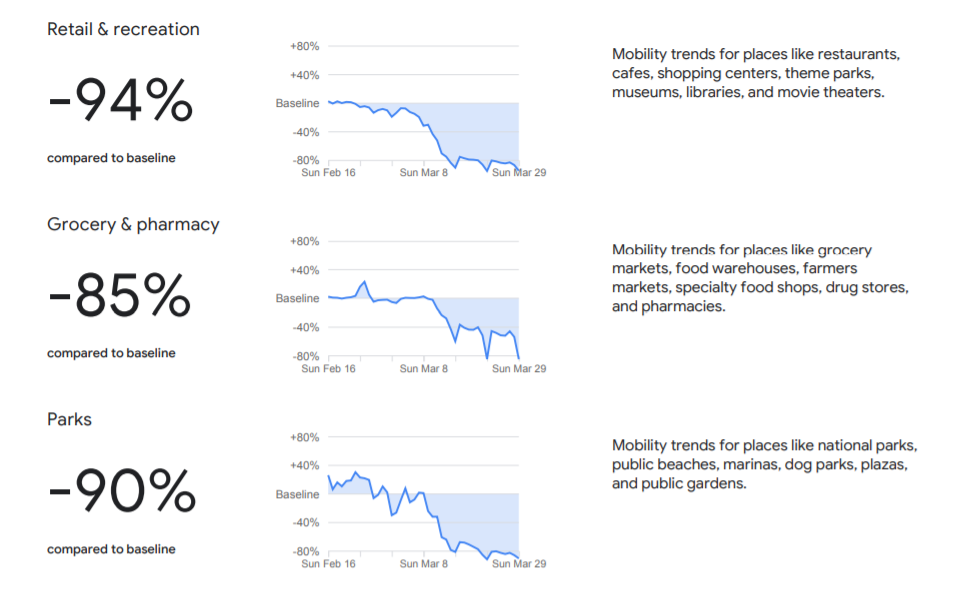Click the -90% parks figure

point(122,491)
